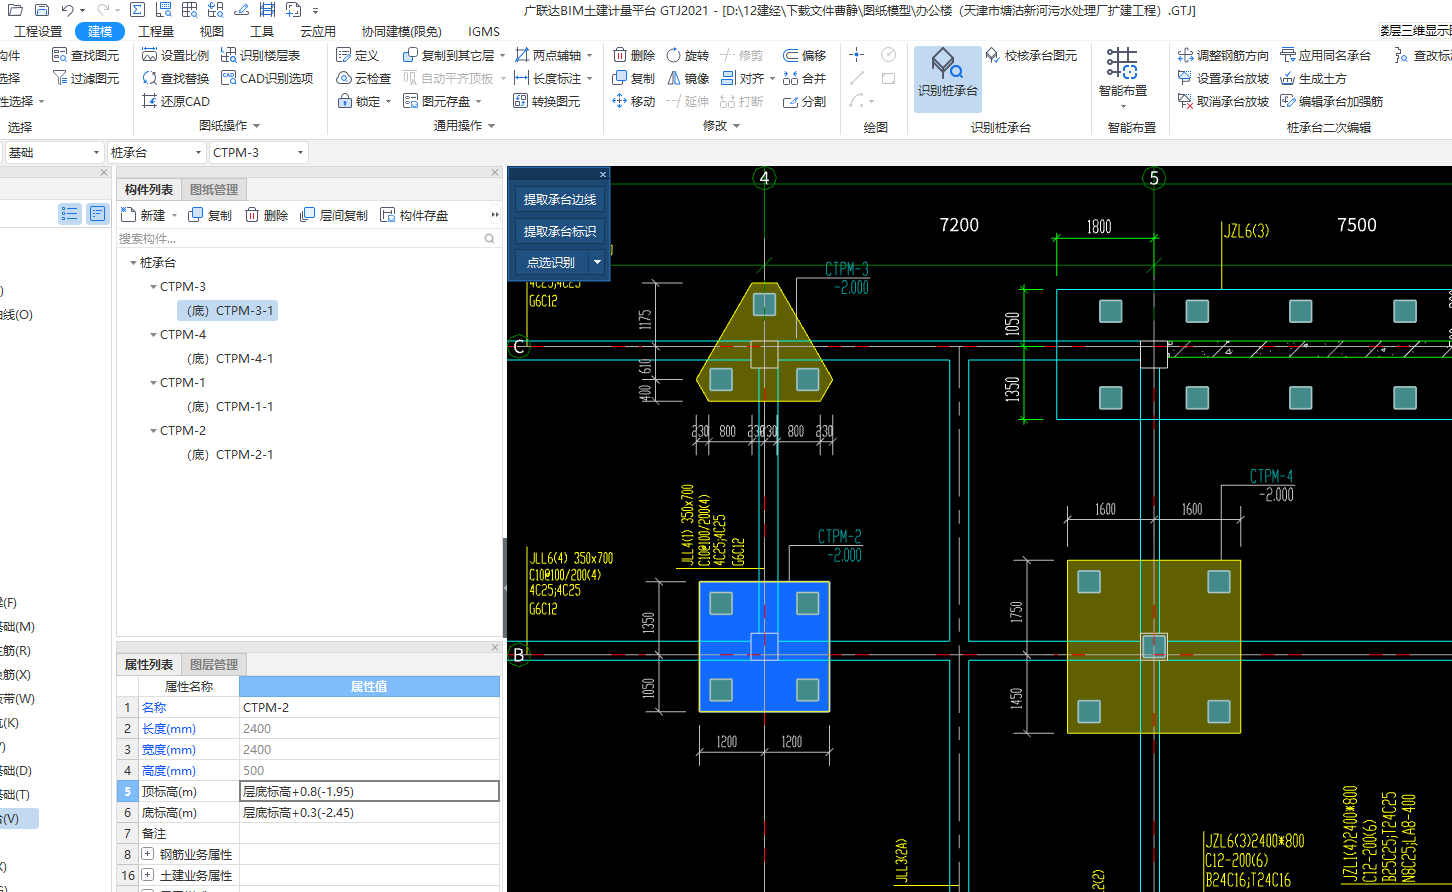Click 删除 delete in the modify ribbon group
The width and height of the screenshot is (1452, 892).
point(634,55)
